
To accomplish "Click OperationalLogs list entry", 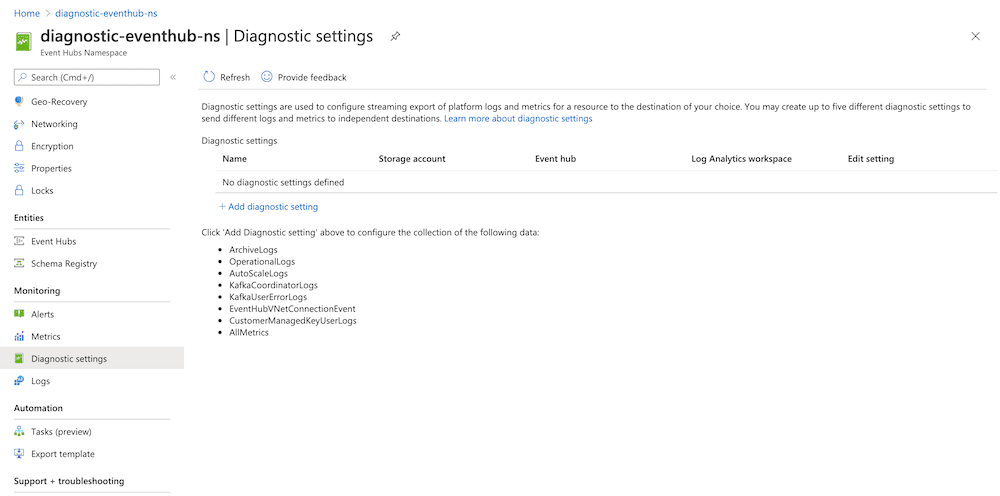I will [262, 261].
